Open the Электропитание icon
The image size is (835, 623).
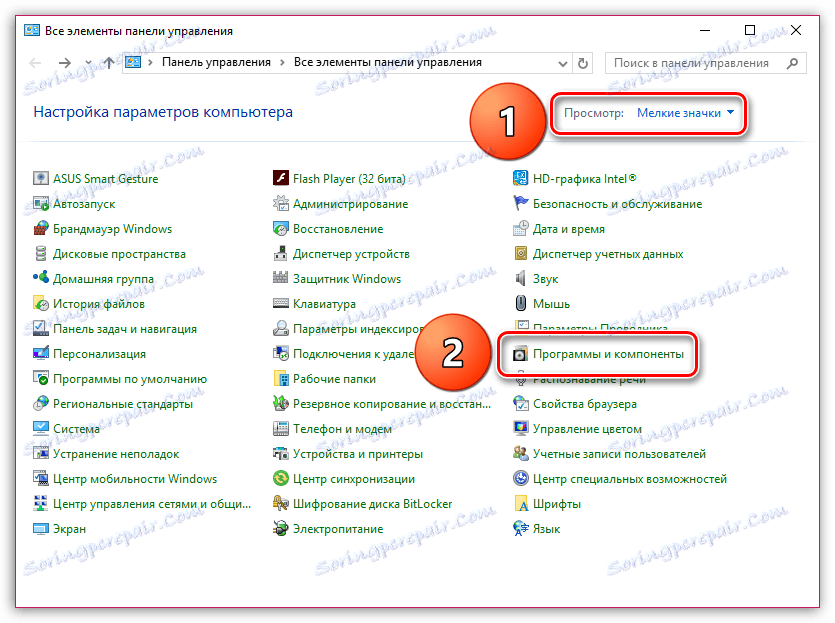281,529
